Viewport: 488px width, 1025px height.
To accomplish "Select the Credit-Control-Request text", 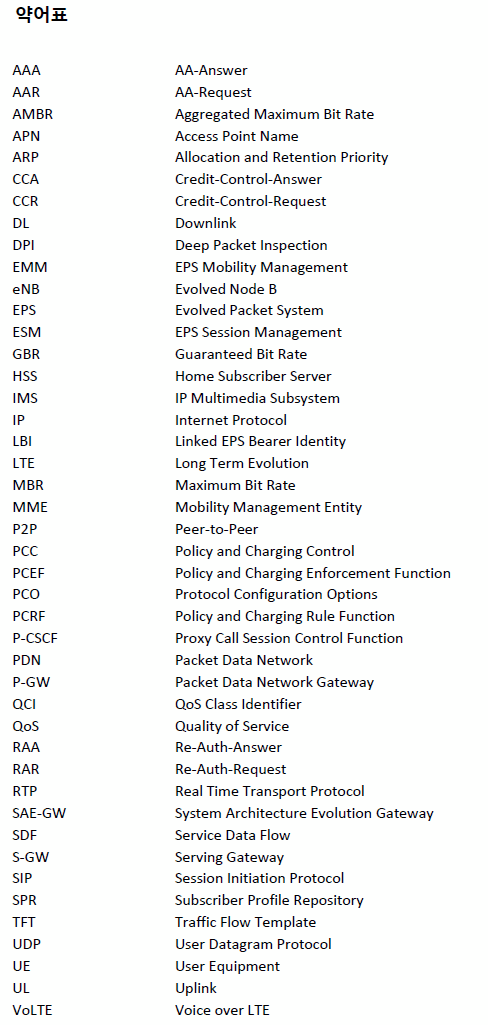I will point(250,201).
